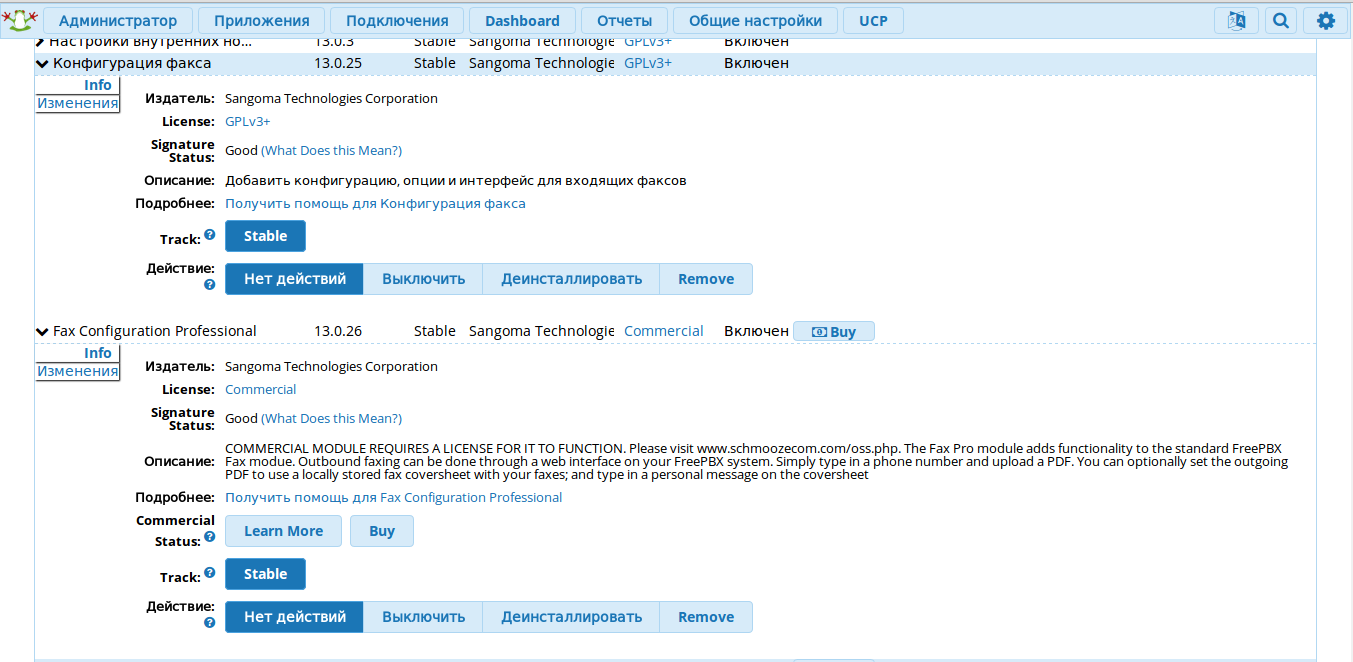
Task: Click Learn More button
Action: (283, 531)
